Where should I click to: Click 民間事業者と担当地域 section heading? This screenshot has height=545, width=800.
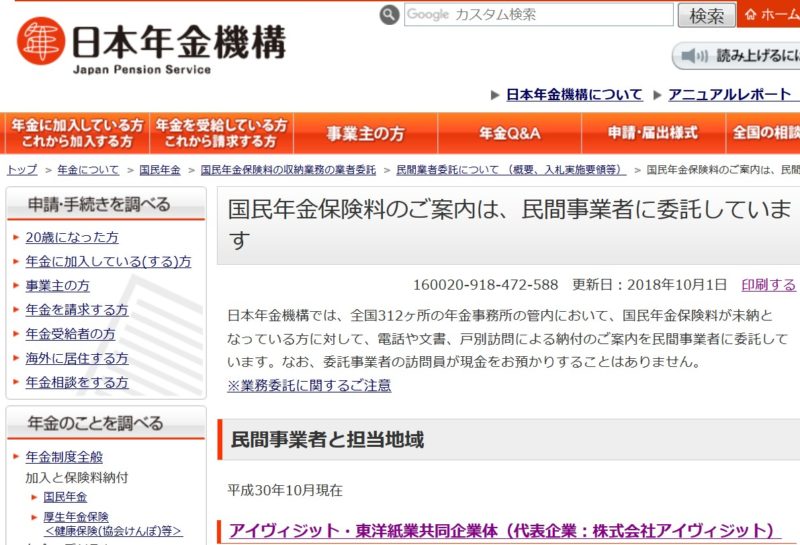[327, 439]
